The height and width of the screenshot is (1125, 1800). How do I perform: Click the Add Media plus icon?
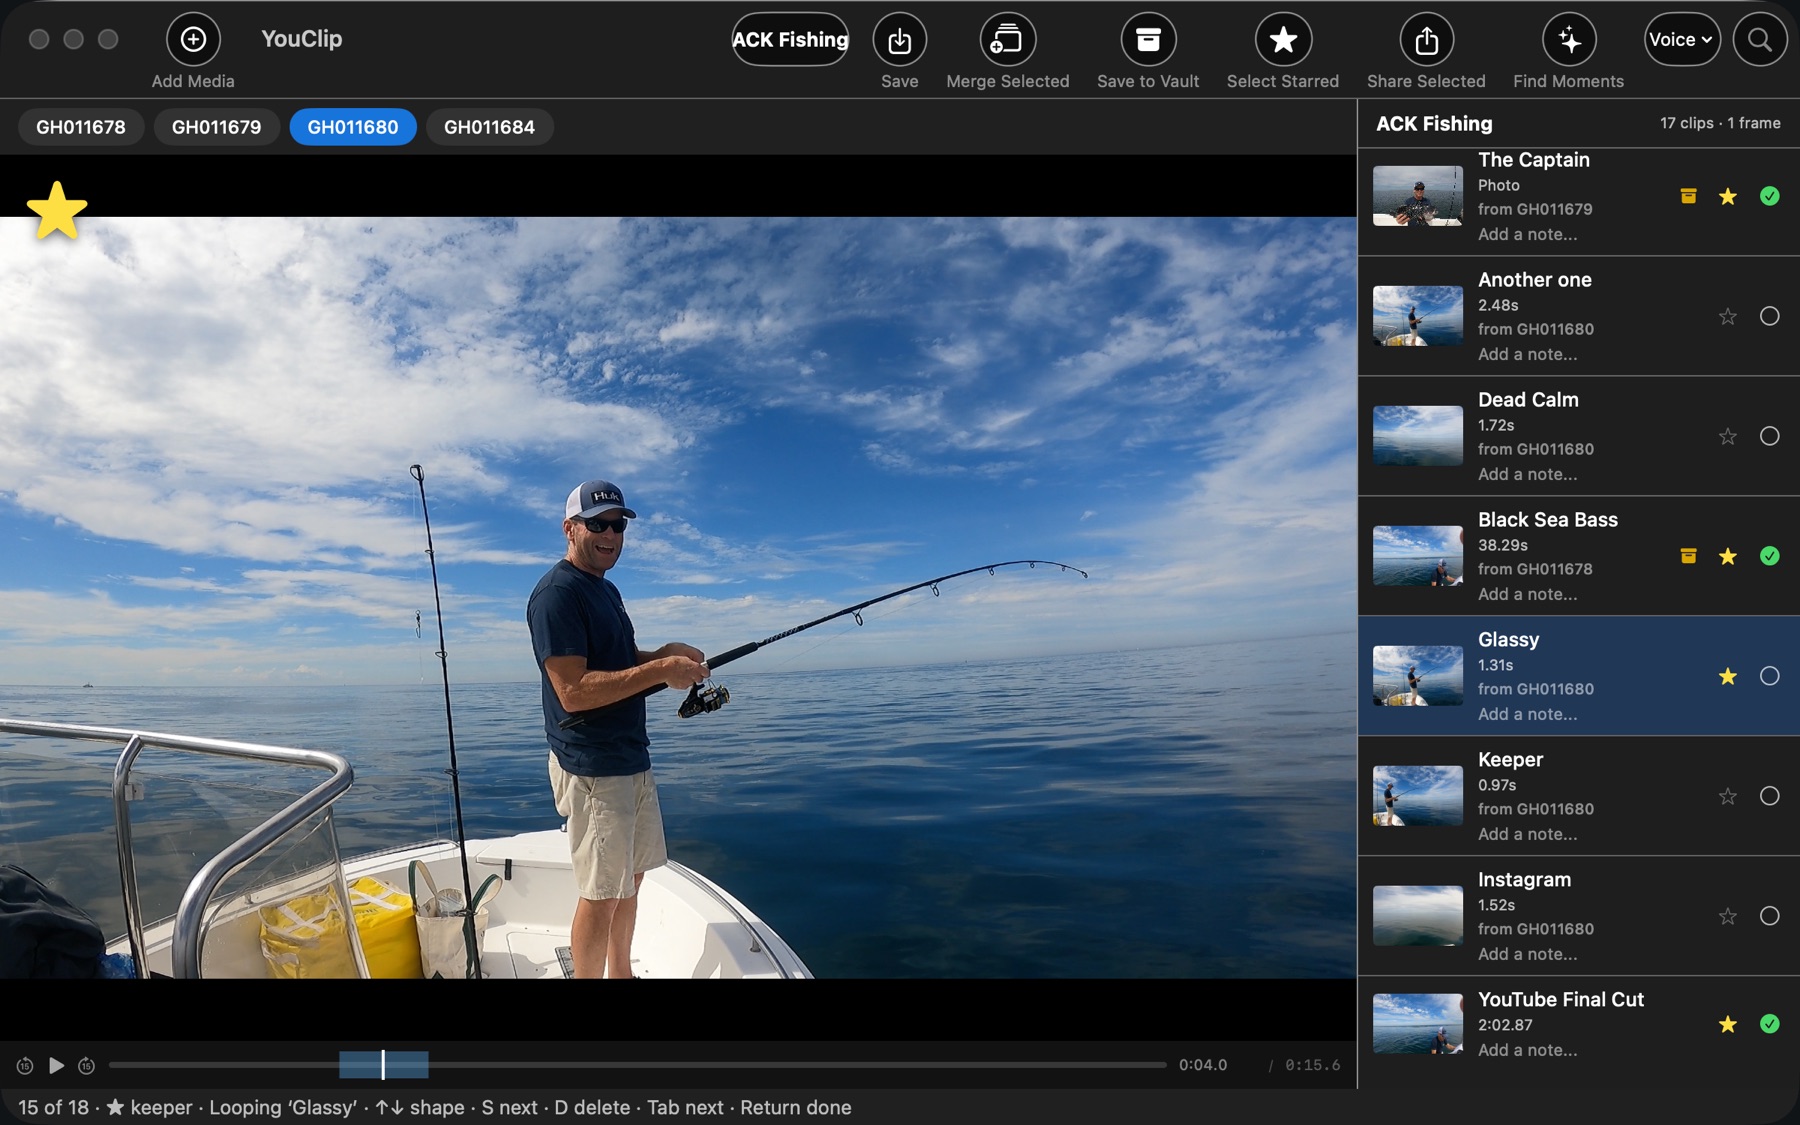pyautogui.click(x=193, y=39)
